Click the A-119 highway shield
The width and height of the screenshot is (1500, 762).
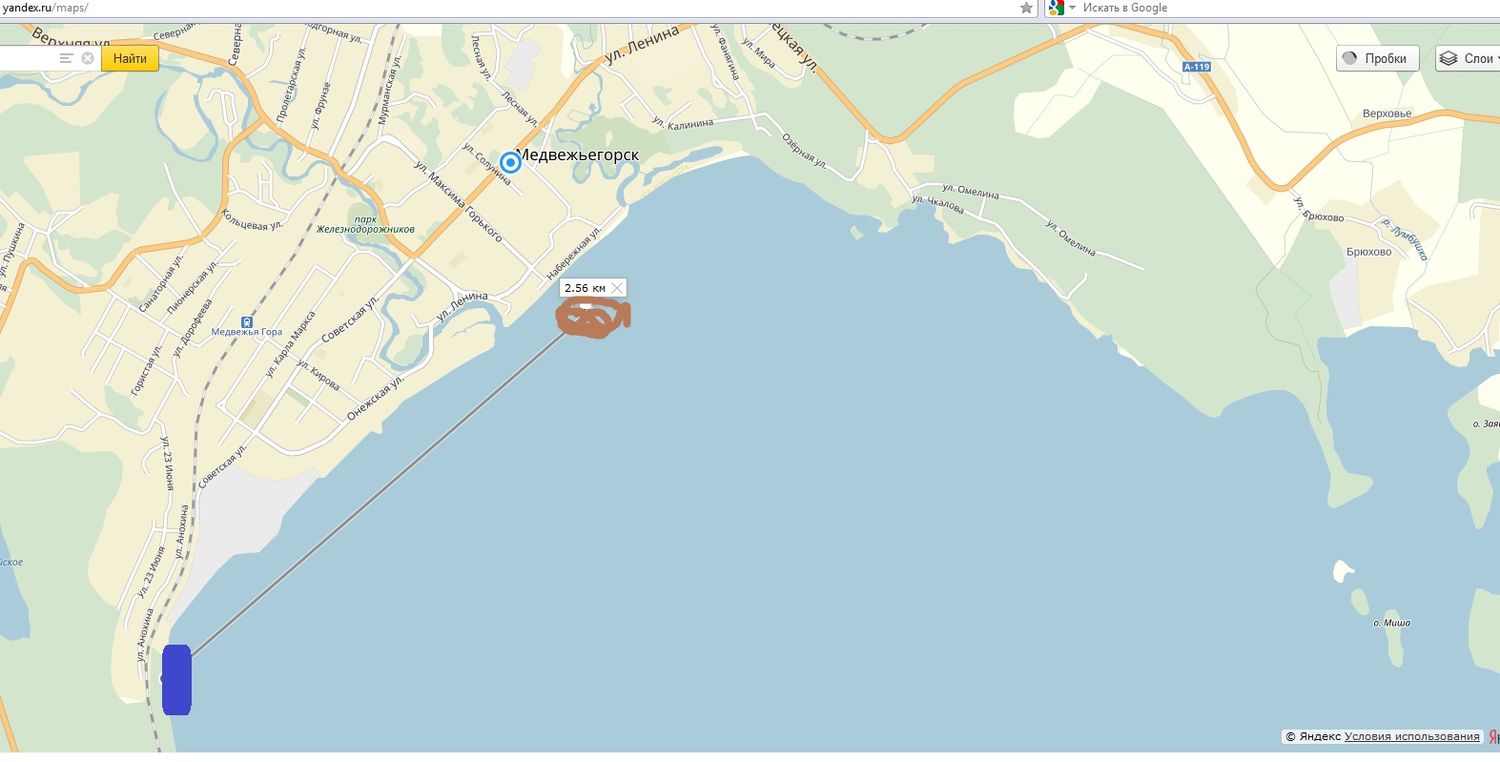click(x=1196, y=67)
